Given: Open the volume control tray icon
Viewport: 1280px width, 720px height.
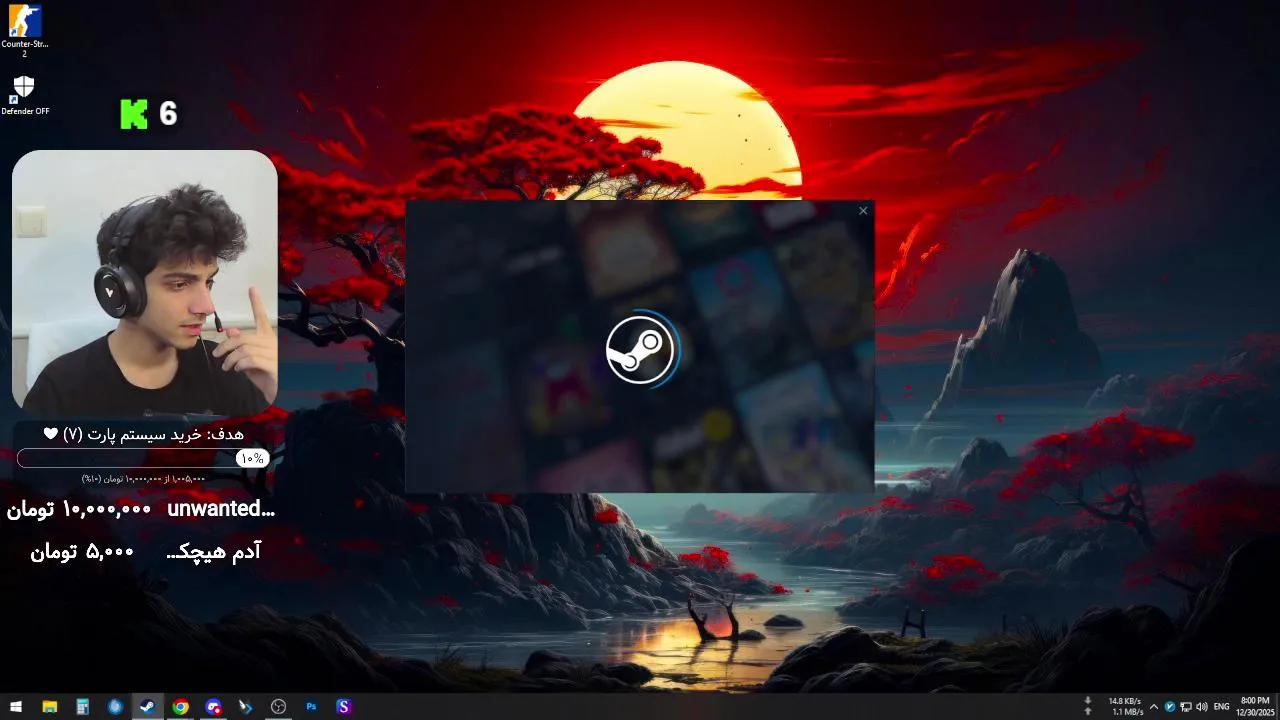Looking at the screenshot, I should 1201,706.
